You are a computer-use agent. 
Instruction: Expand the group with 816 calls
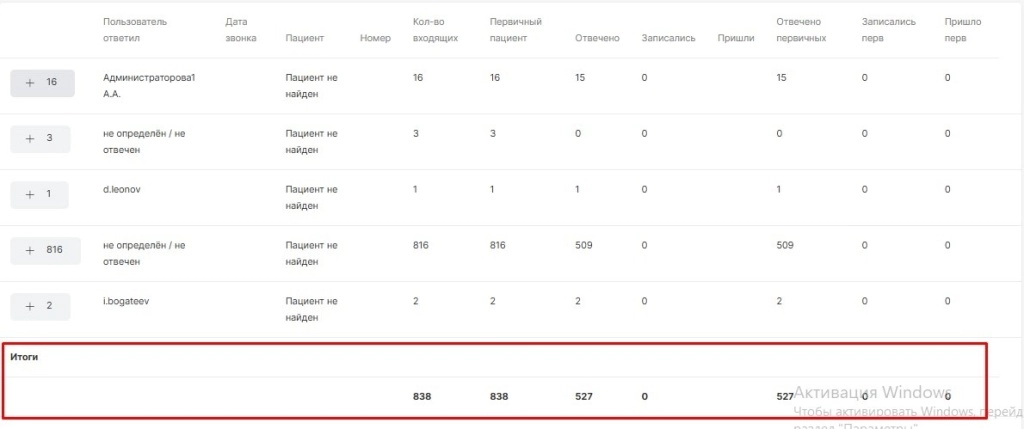point(44,250)
